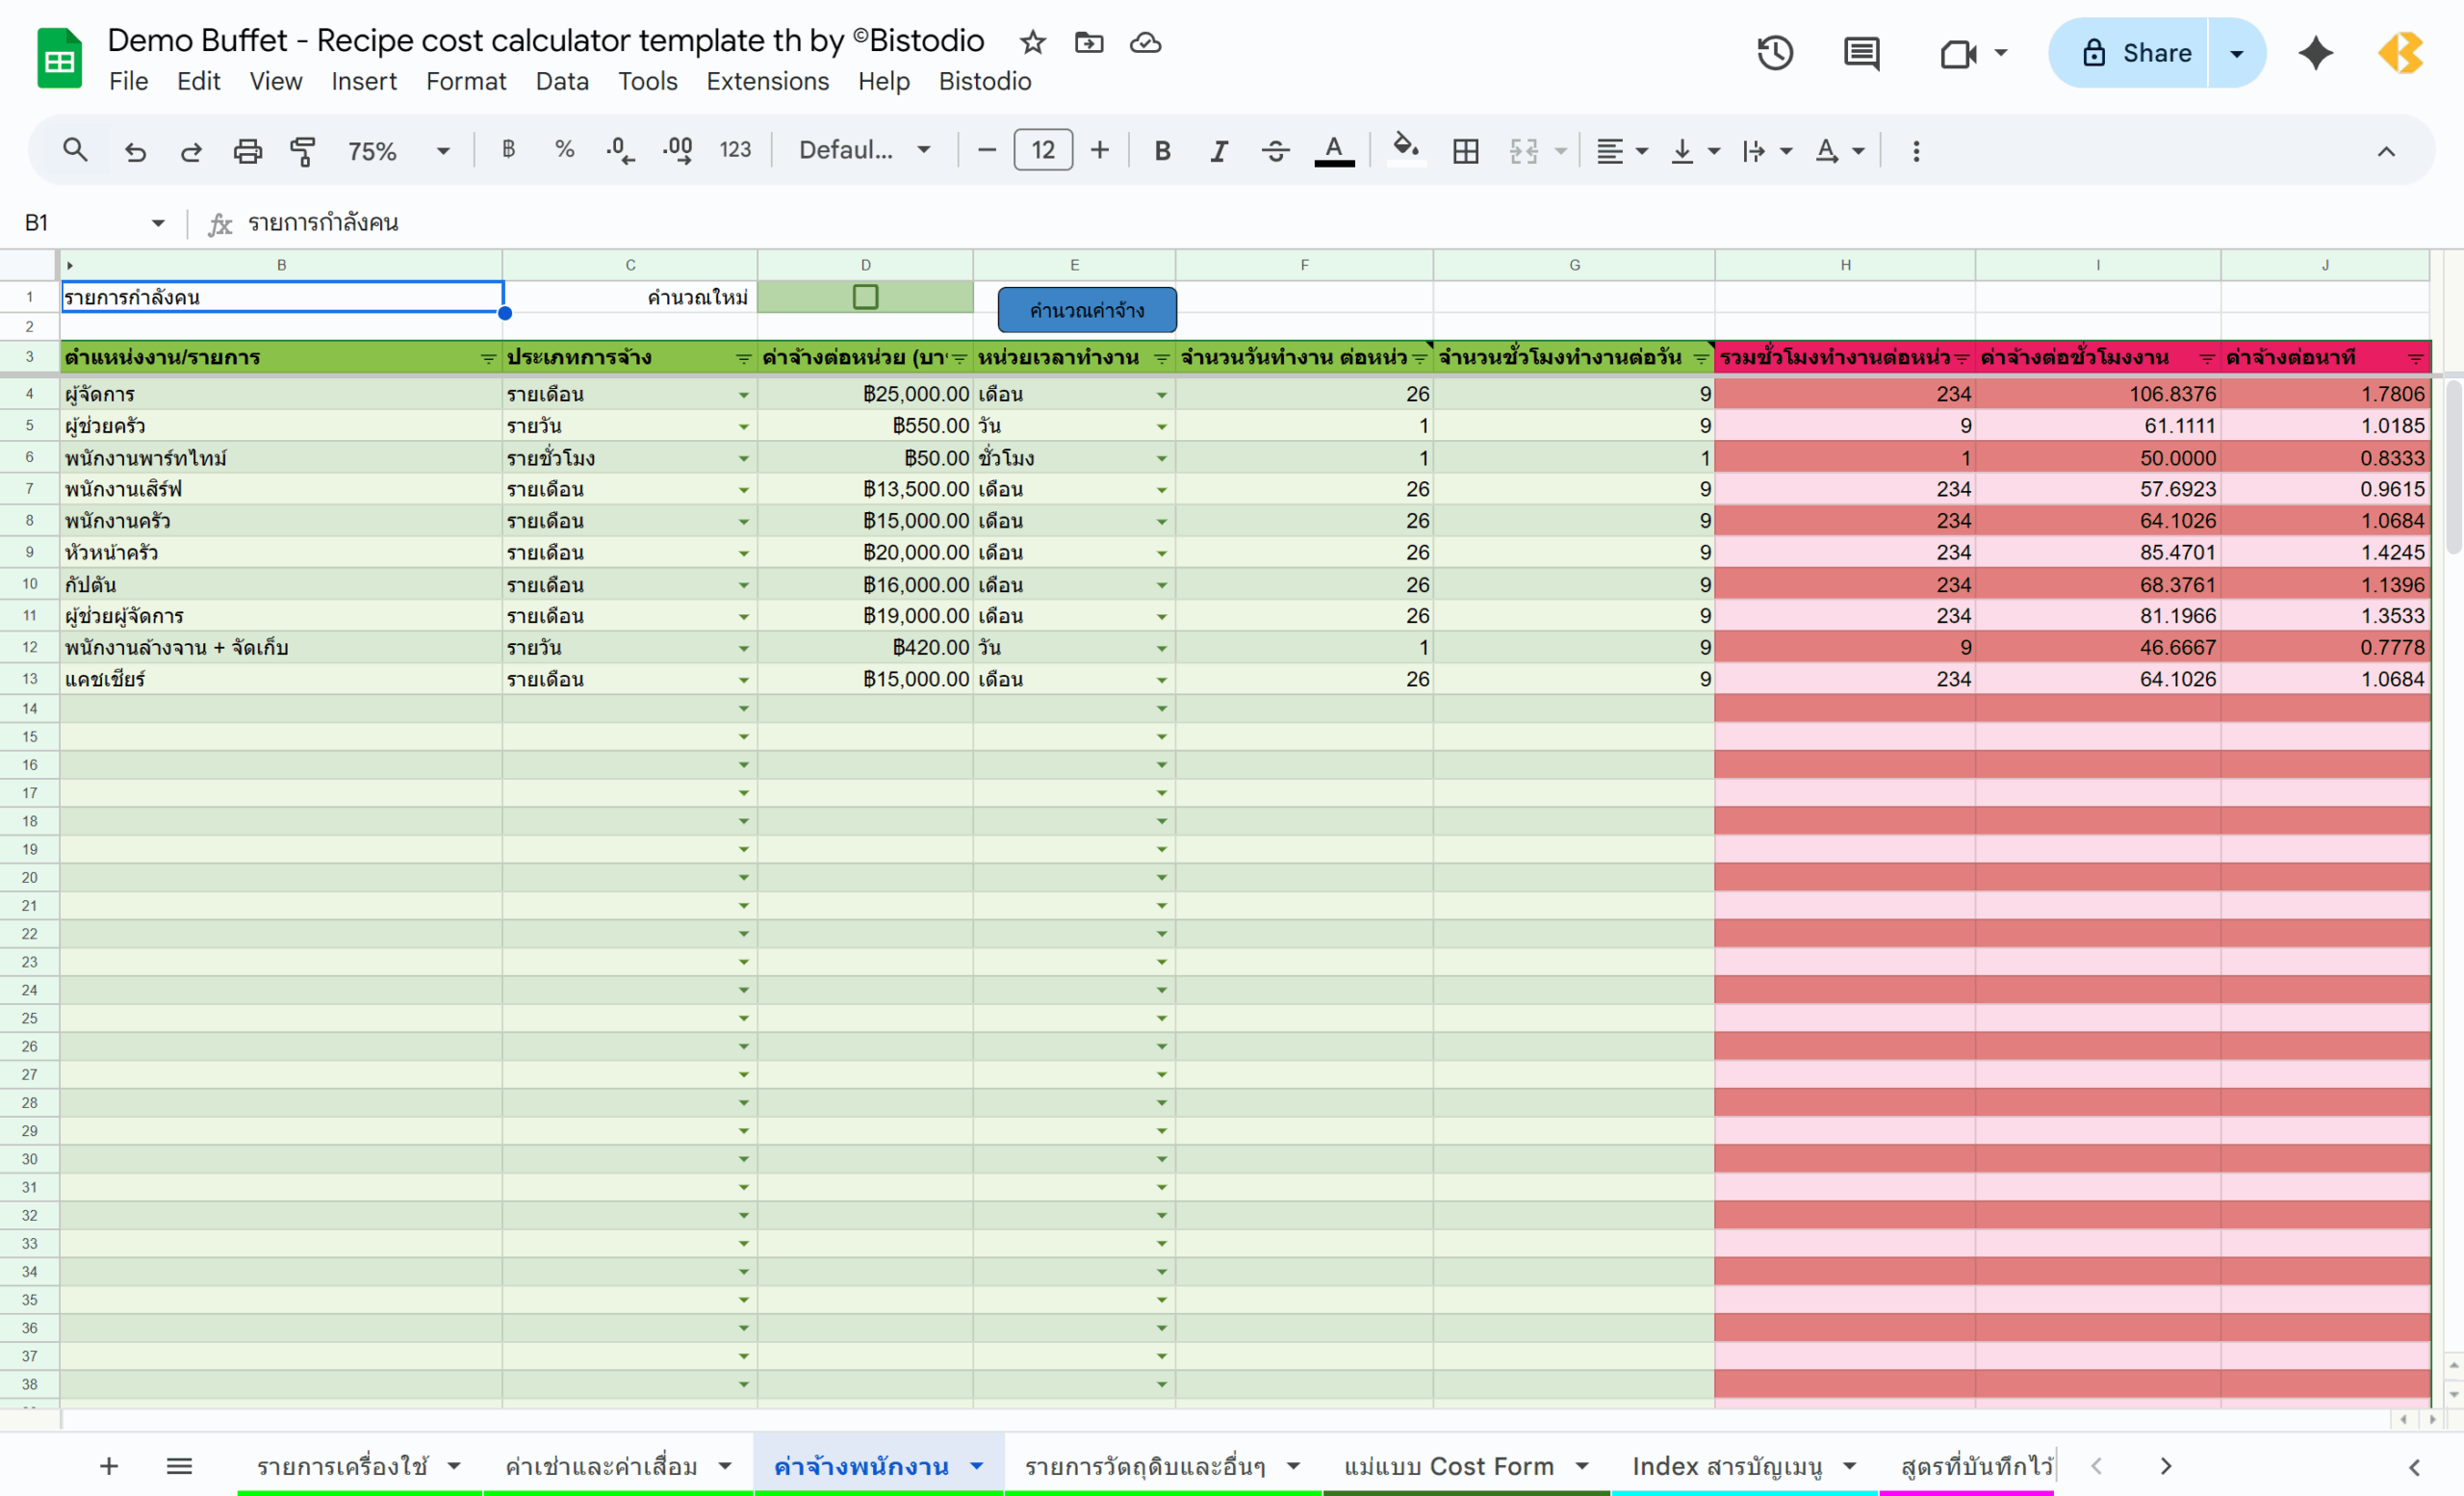The width and height of the screenshot is (2464, 1496).
Task: Open the Extensions menu
Action: click(767, 81)
